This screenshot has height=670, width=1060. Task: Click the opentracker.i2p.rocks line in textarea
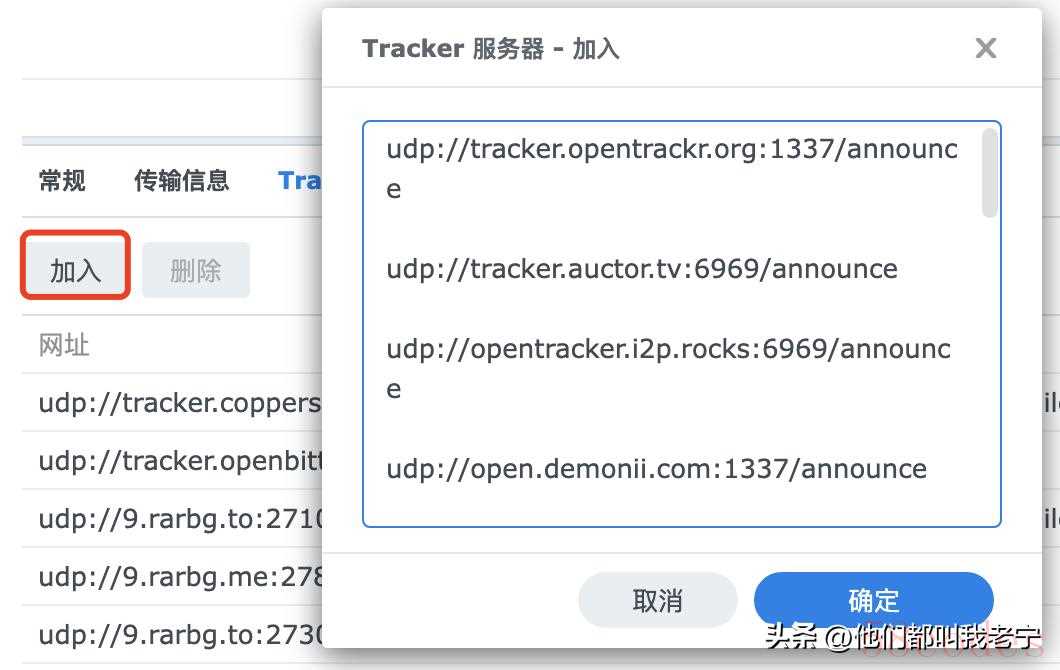pos(669,368)
